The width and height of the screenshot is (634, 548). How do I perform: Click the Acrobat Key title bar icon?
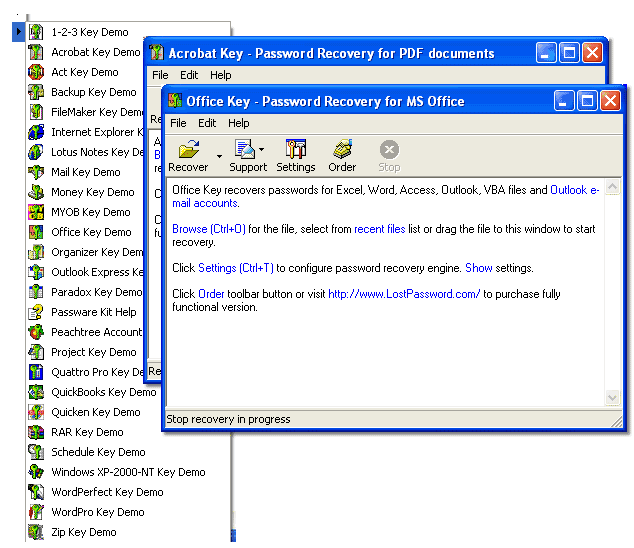[x=156, y=53]
